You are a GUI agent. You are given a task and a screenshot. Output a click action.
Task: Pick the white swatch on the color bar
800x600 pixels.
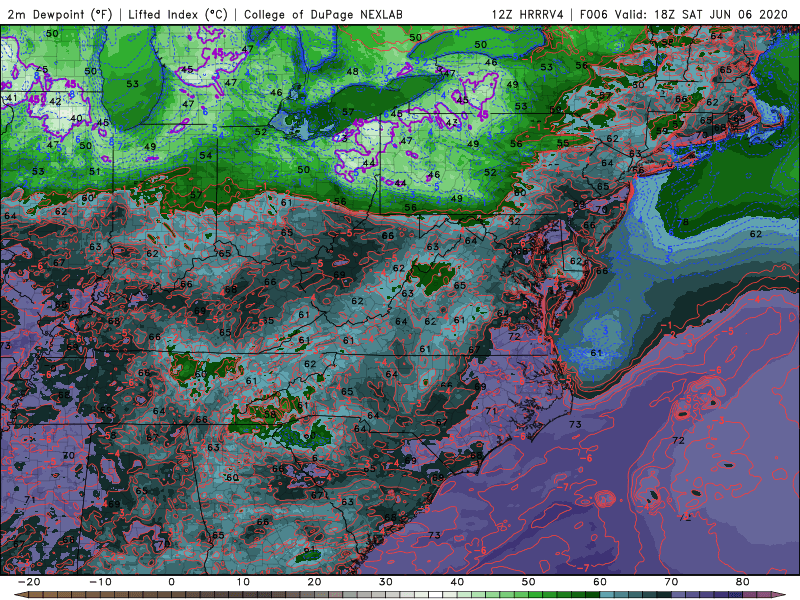point(436,595)
